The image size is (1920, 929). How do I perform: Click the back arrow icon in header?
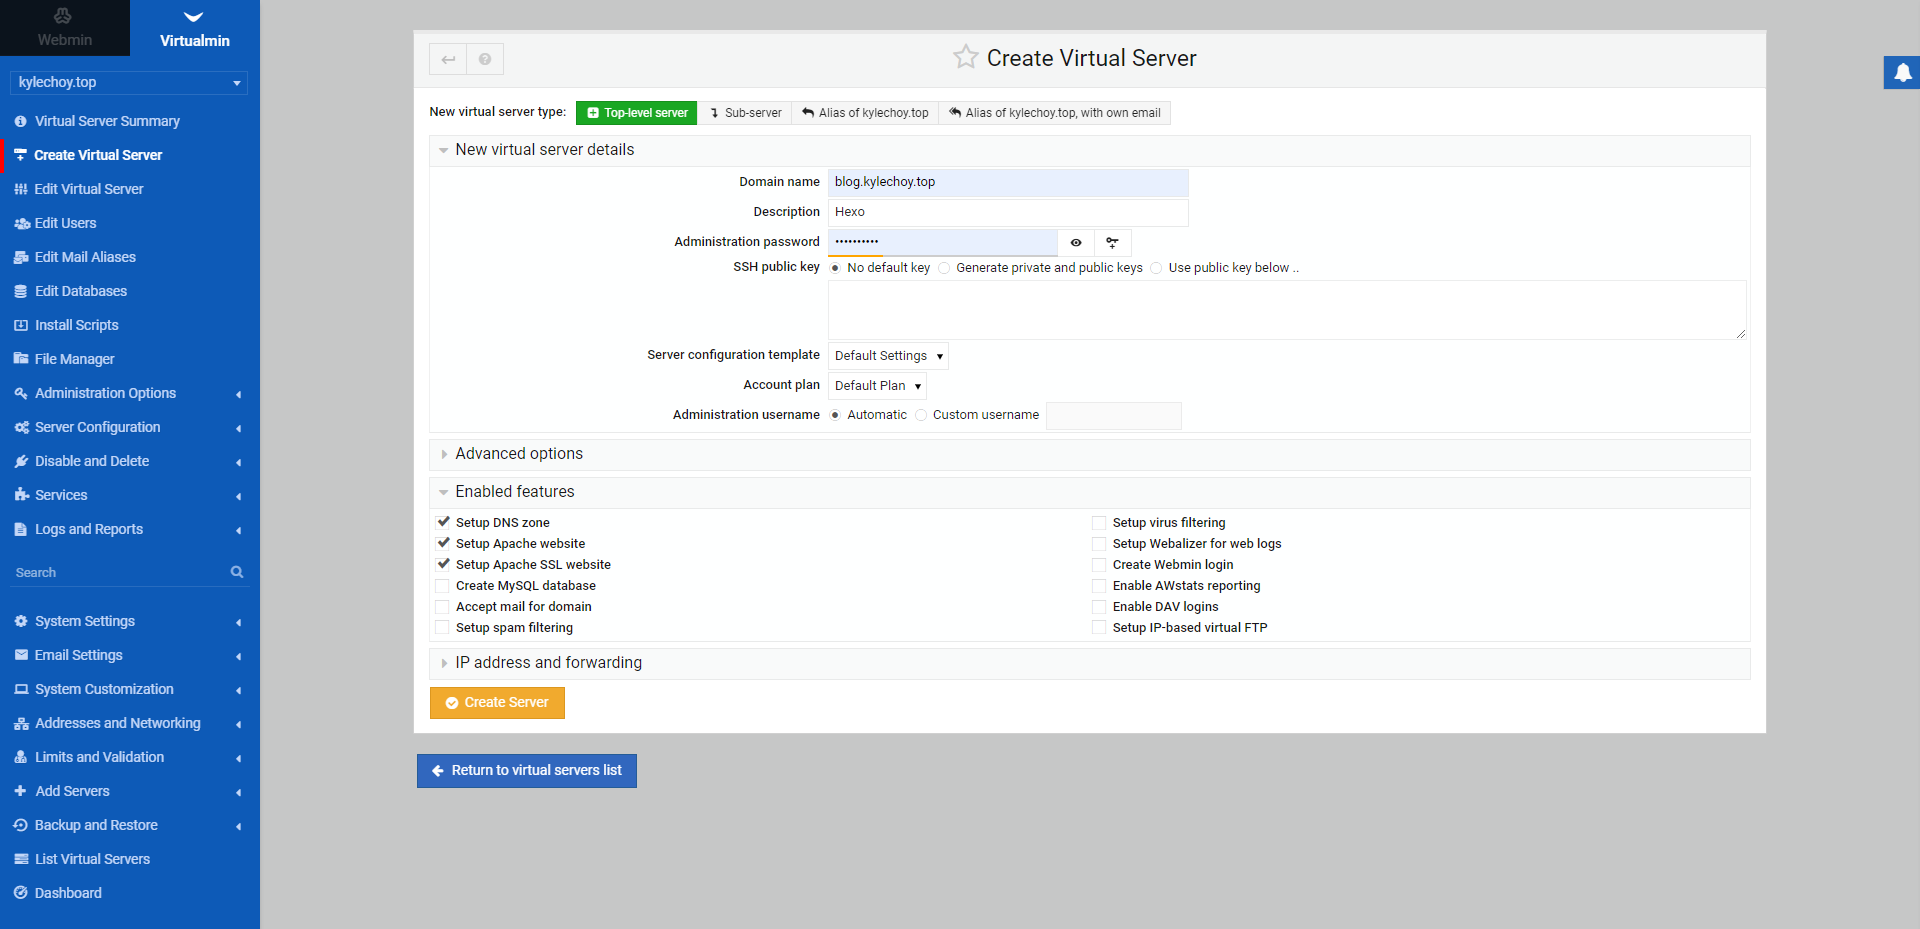(448, 60)
